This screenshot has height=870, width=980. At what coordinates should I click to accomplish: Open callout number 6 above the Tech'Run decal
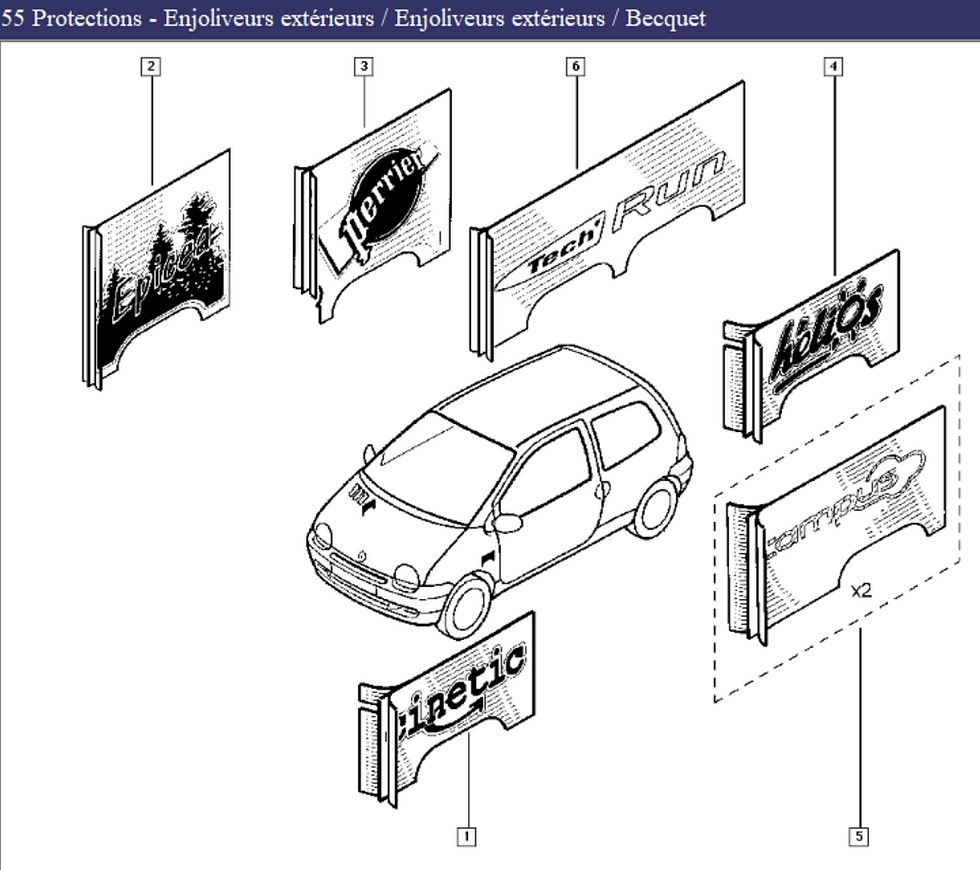576,66
